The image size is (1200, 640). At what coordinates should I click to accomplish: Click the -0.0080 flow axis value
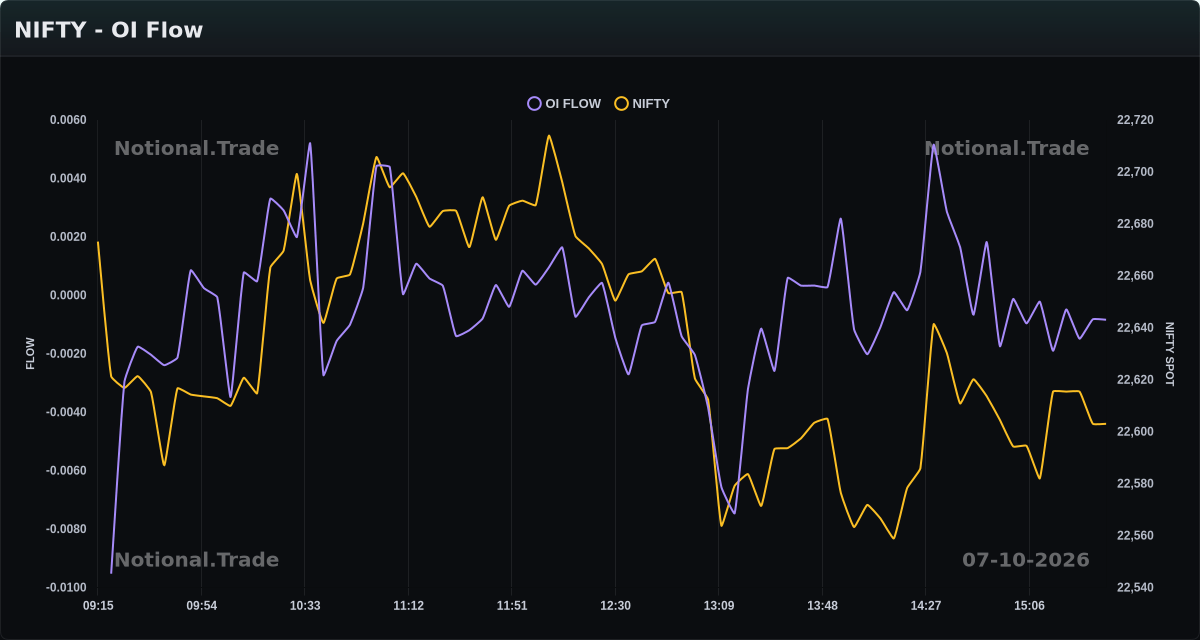66,530
